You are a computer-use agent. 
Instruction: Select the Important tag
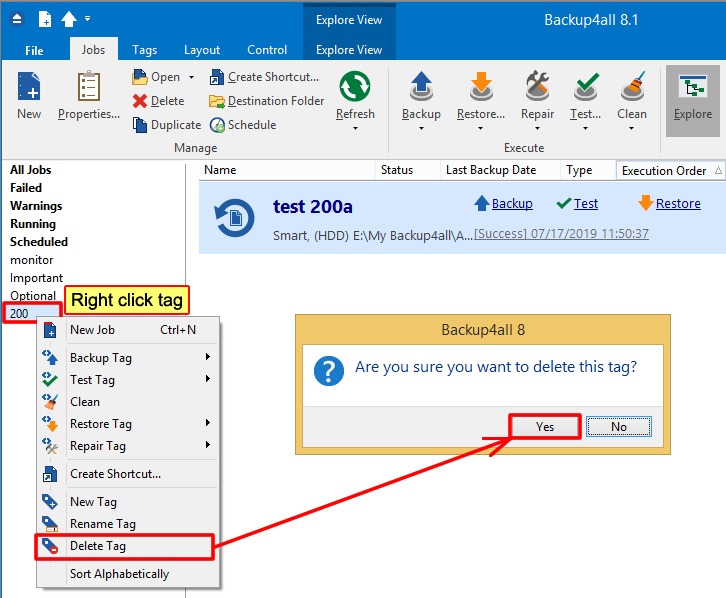coord(36,278)
